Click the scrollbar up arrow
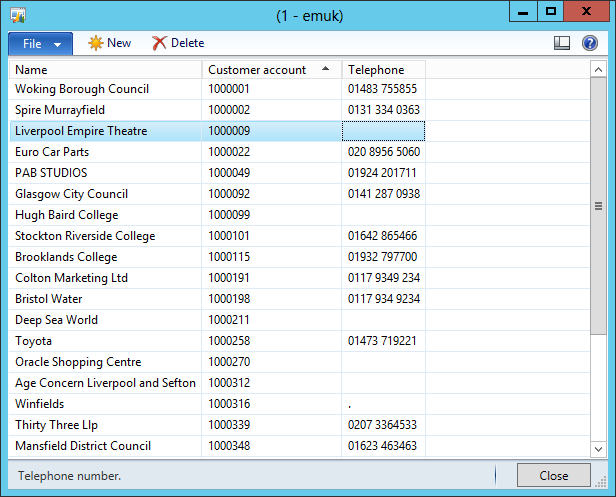Viewport: 616px width, 497px height. tap(598, 70)
